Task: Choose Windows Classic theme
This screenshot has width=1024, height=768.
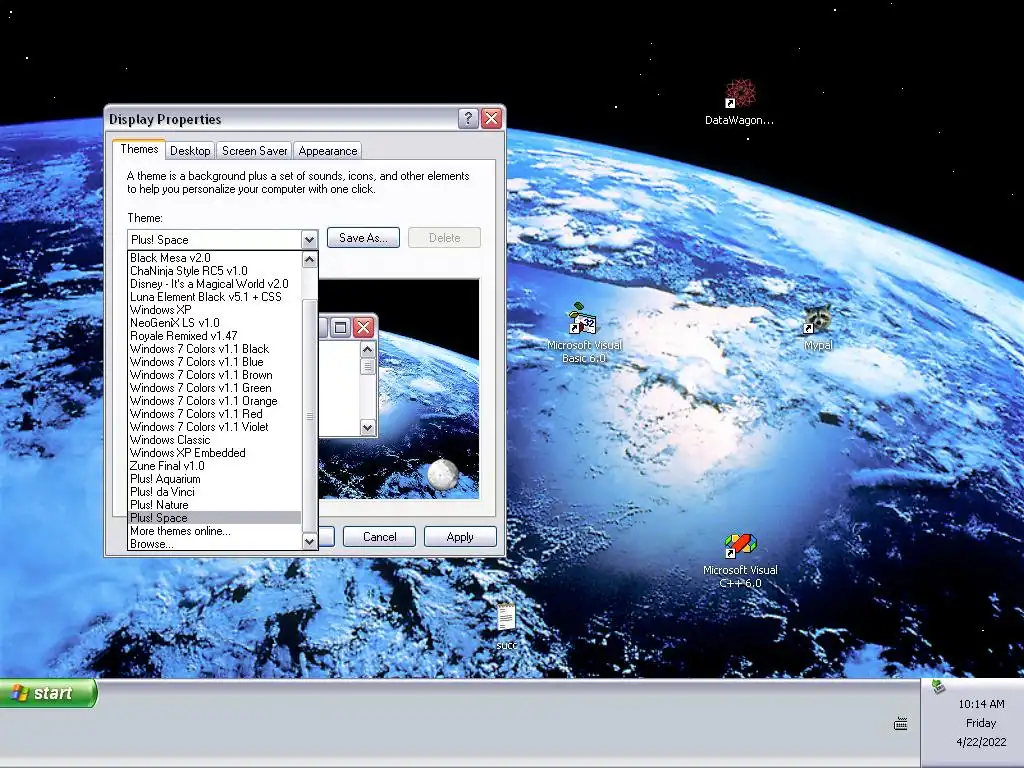Action: (215, 440)
